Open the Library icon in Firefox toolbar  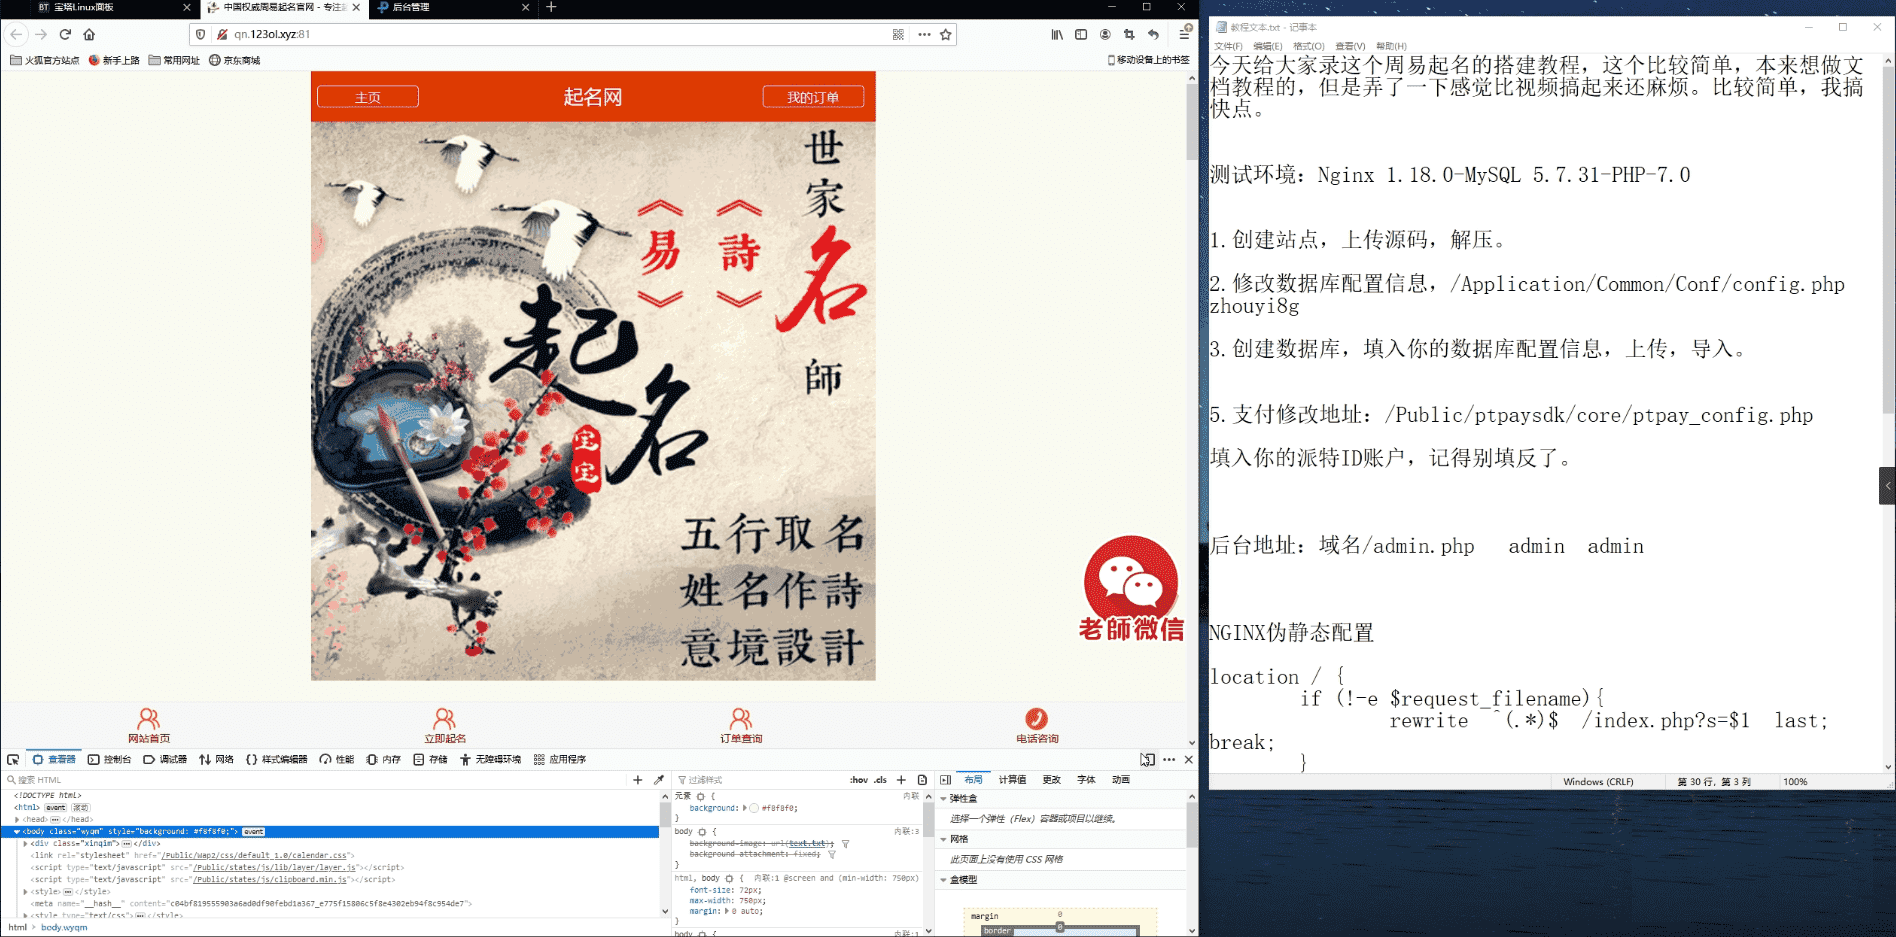click(x=1057, y=34)
